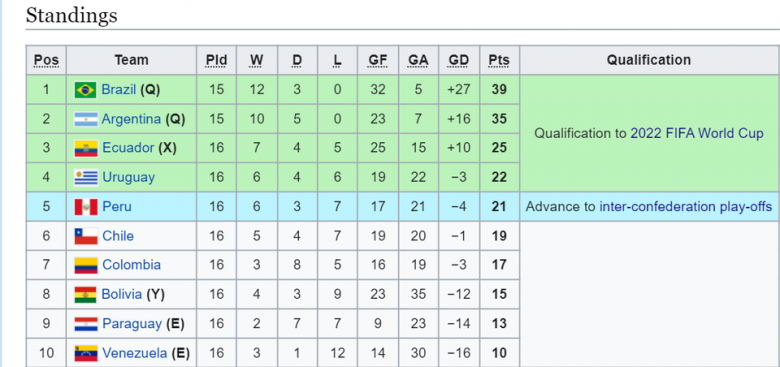Click the Pld column header abbreviation

point(216,60)
